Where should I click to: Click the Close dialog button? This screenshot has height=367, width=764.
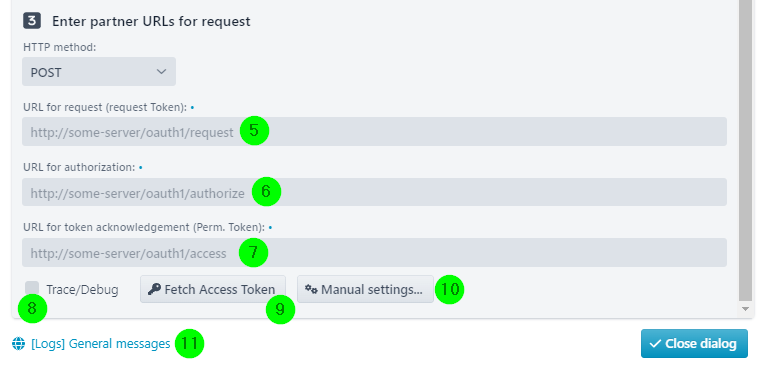click(x=694, y=344)
